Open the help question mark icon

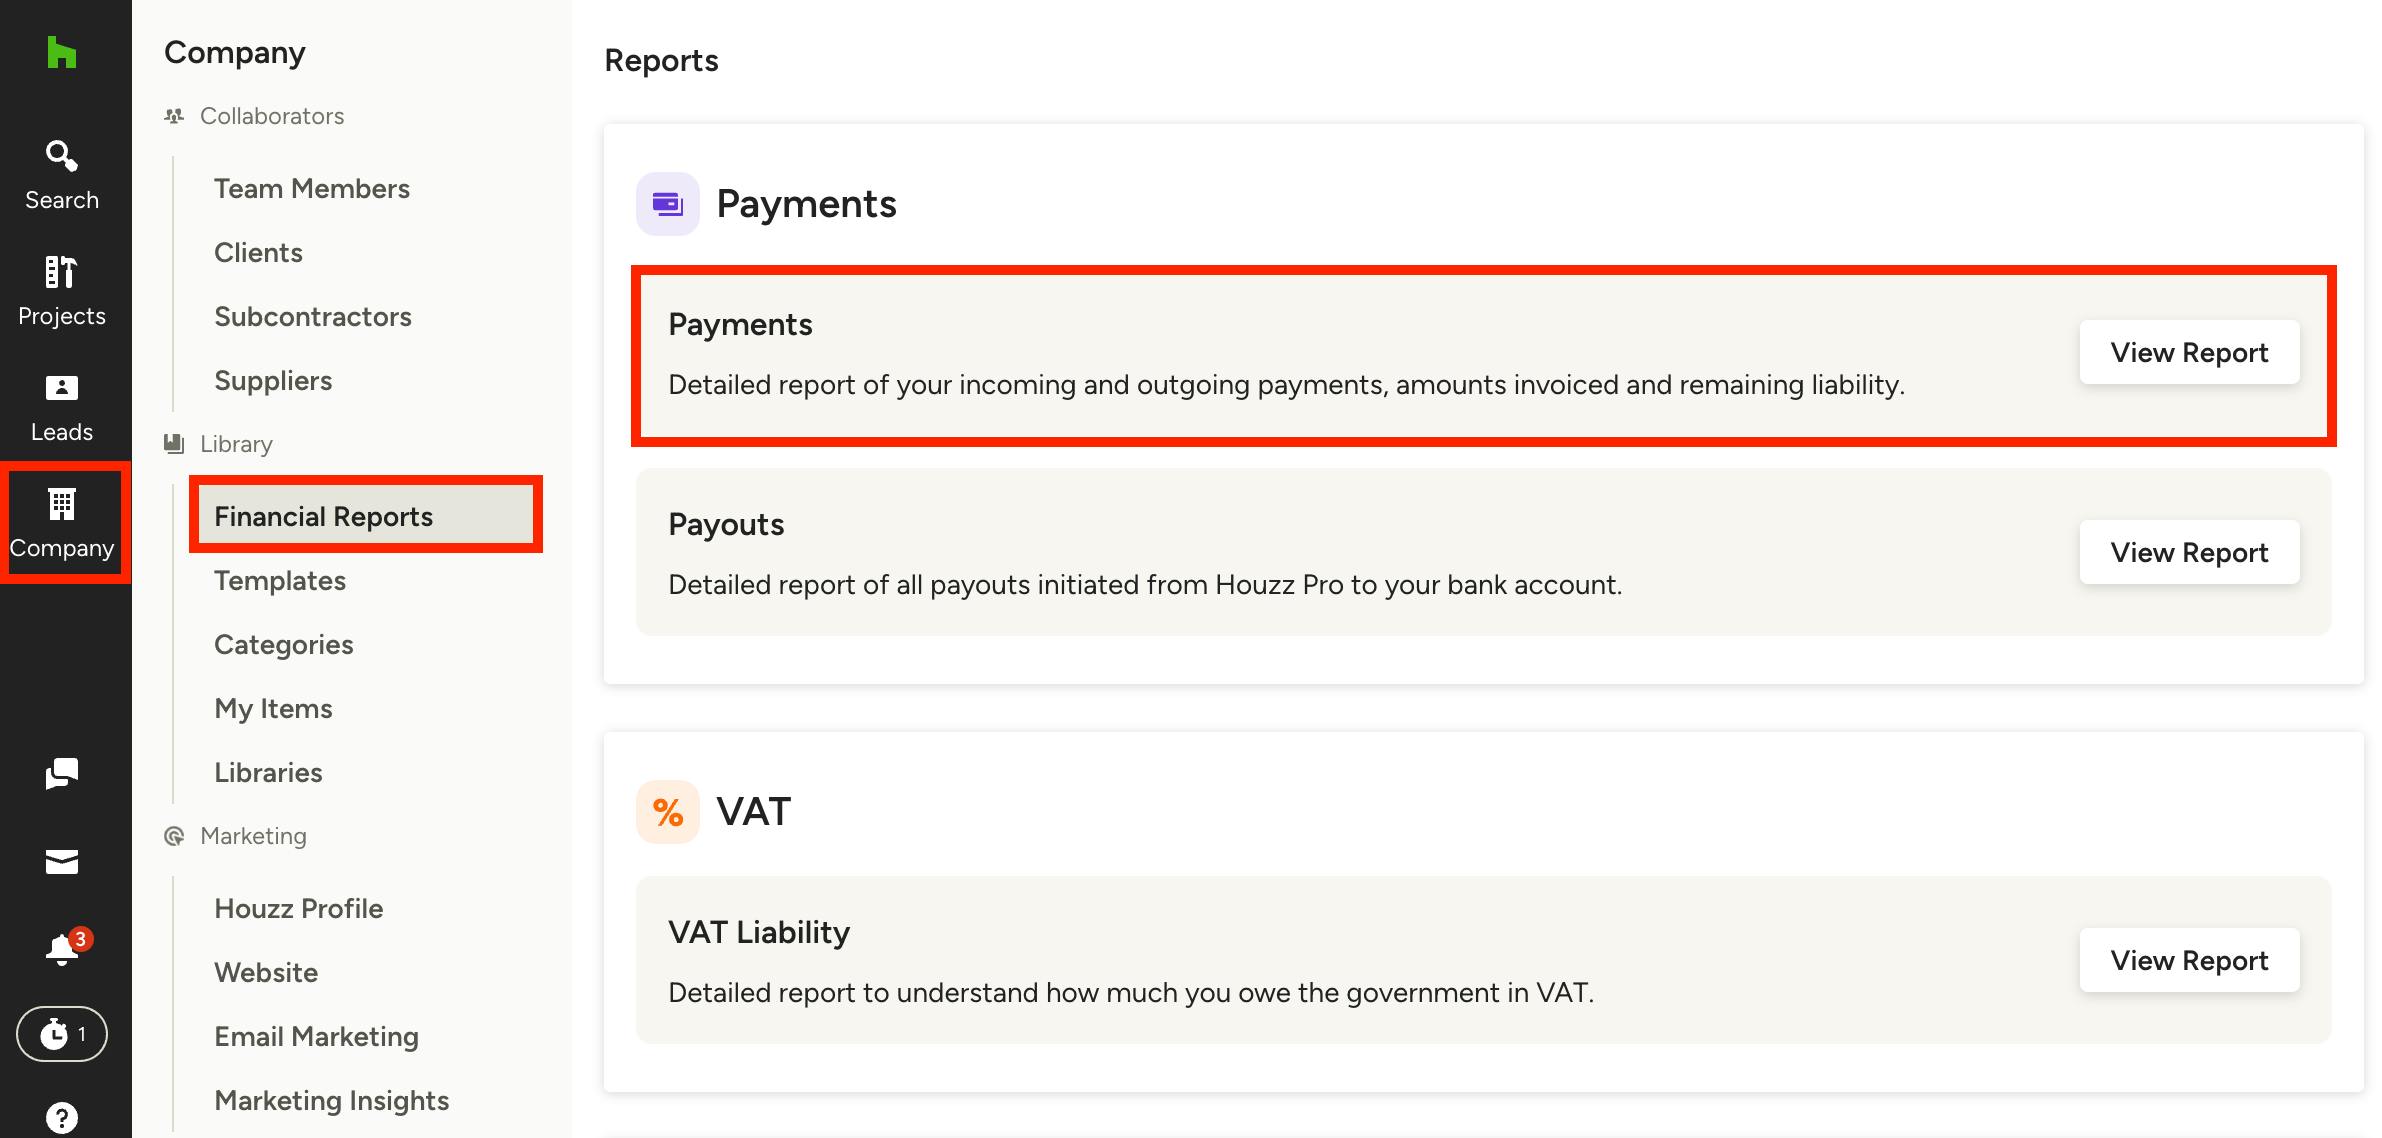pyautogui.click(x=61, y=1117)
